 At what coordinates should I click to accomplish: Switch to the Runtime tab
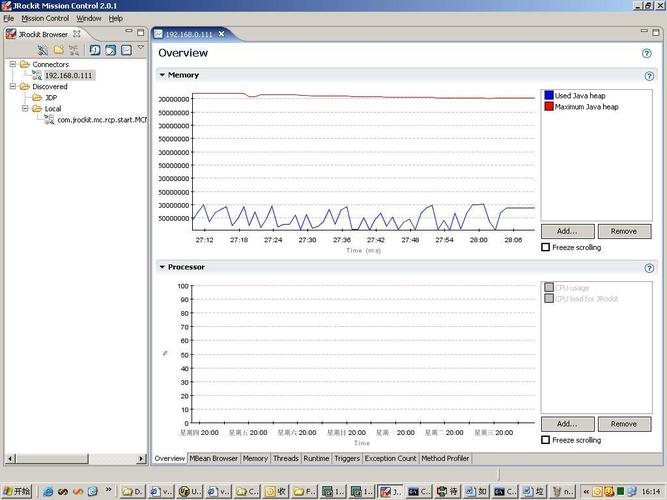coord(316,458)
